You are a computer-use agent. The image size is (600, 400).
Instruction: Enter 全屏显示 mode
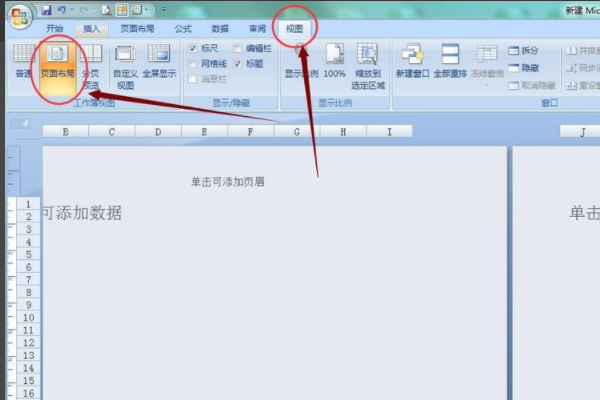point(159,61)
